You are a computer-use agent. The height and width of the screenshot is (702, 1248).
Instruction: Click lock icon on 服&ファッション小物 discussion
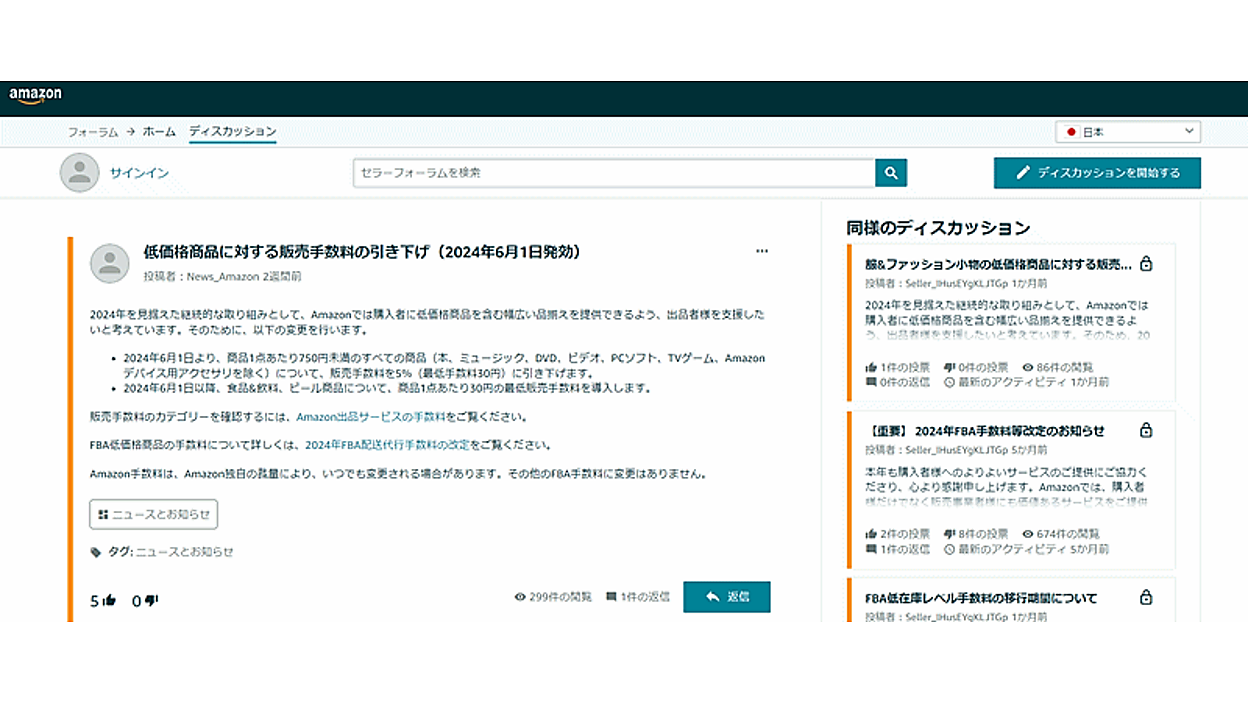point(1146,264)
